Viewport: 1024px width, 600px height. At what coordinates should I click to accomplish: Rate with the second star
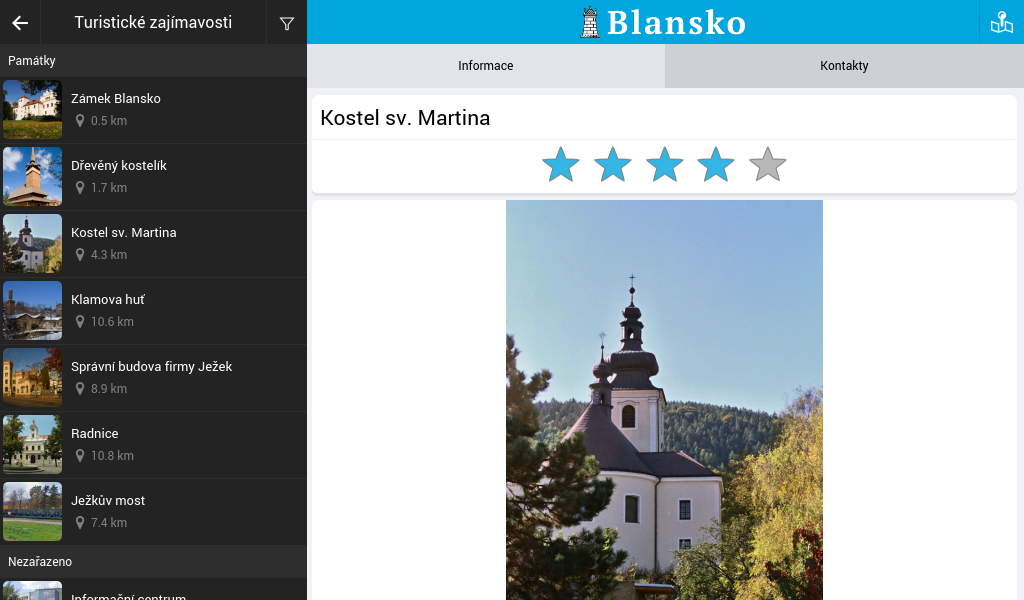613,164
